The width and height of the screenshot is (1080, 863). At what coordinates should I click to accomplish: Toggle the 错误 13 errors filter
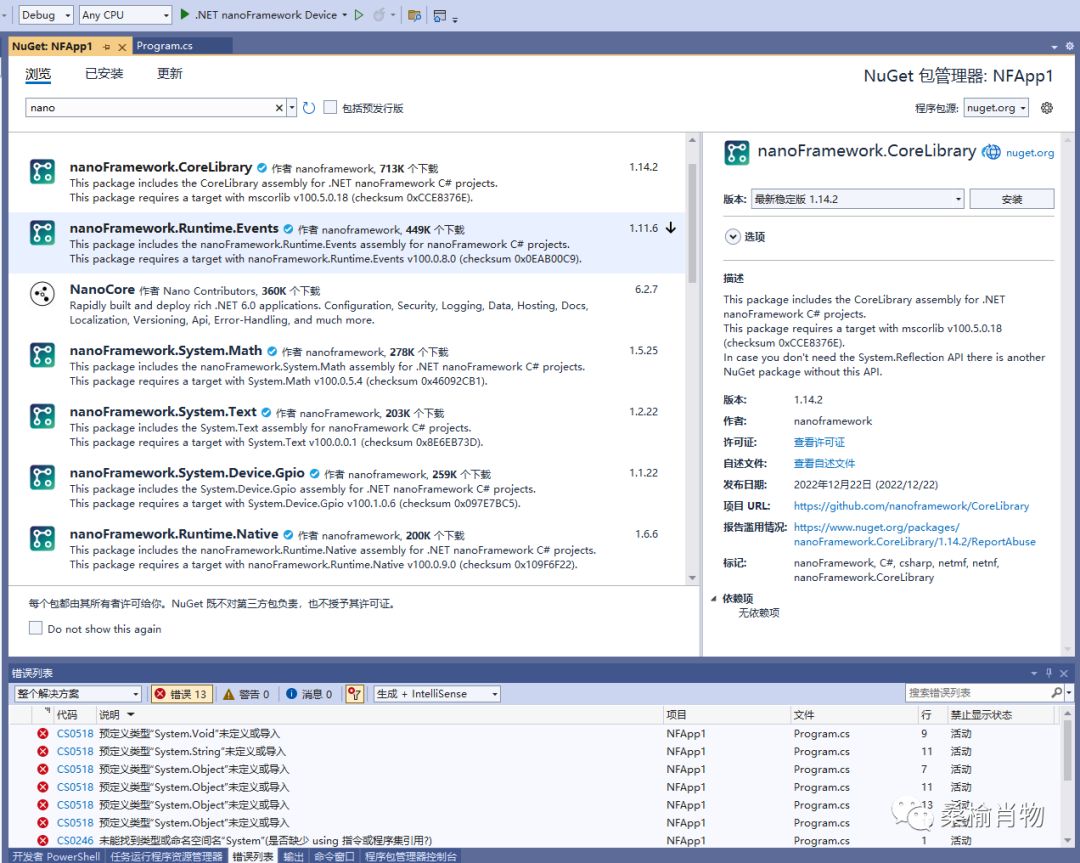pos(180,694)
